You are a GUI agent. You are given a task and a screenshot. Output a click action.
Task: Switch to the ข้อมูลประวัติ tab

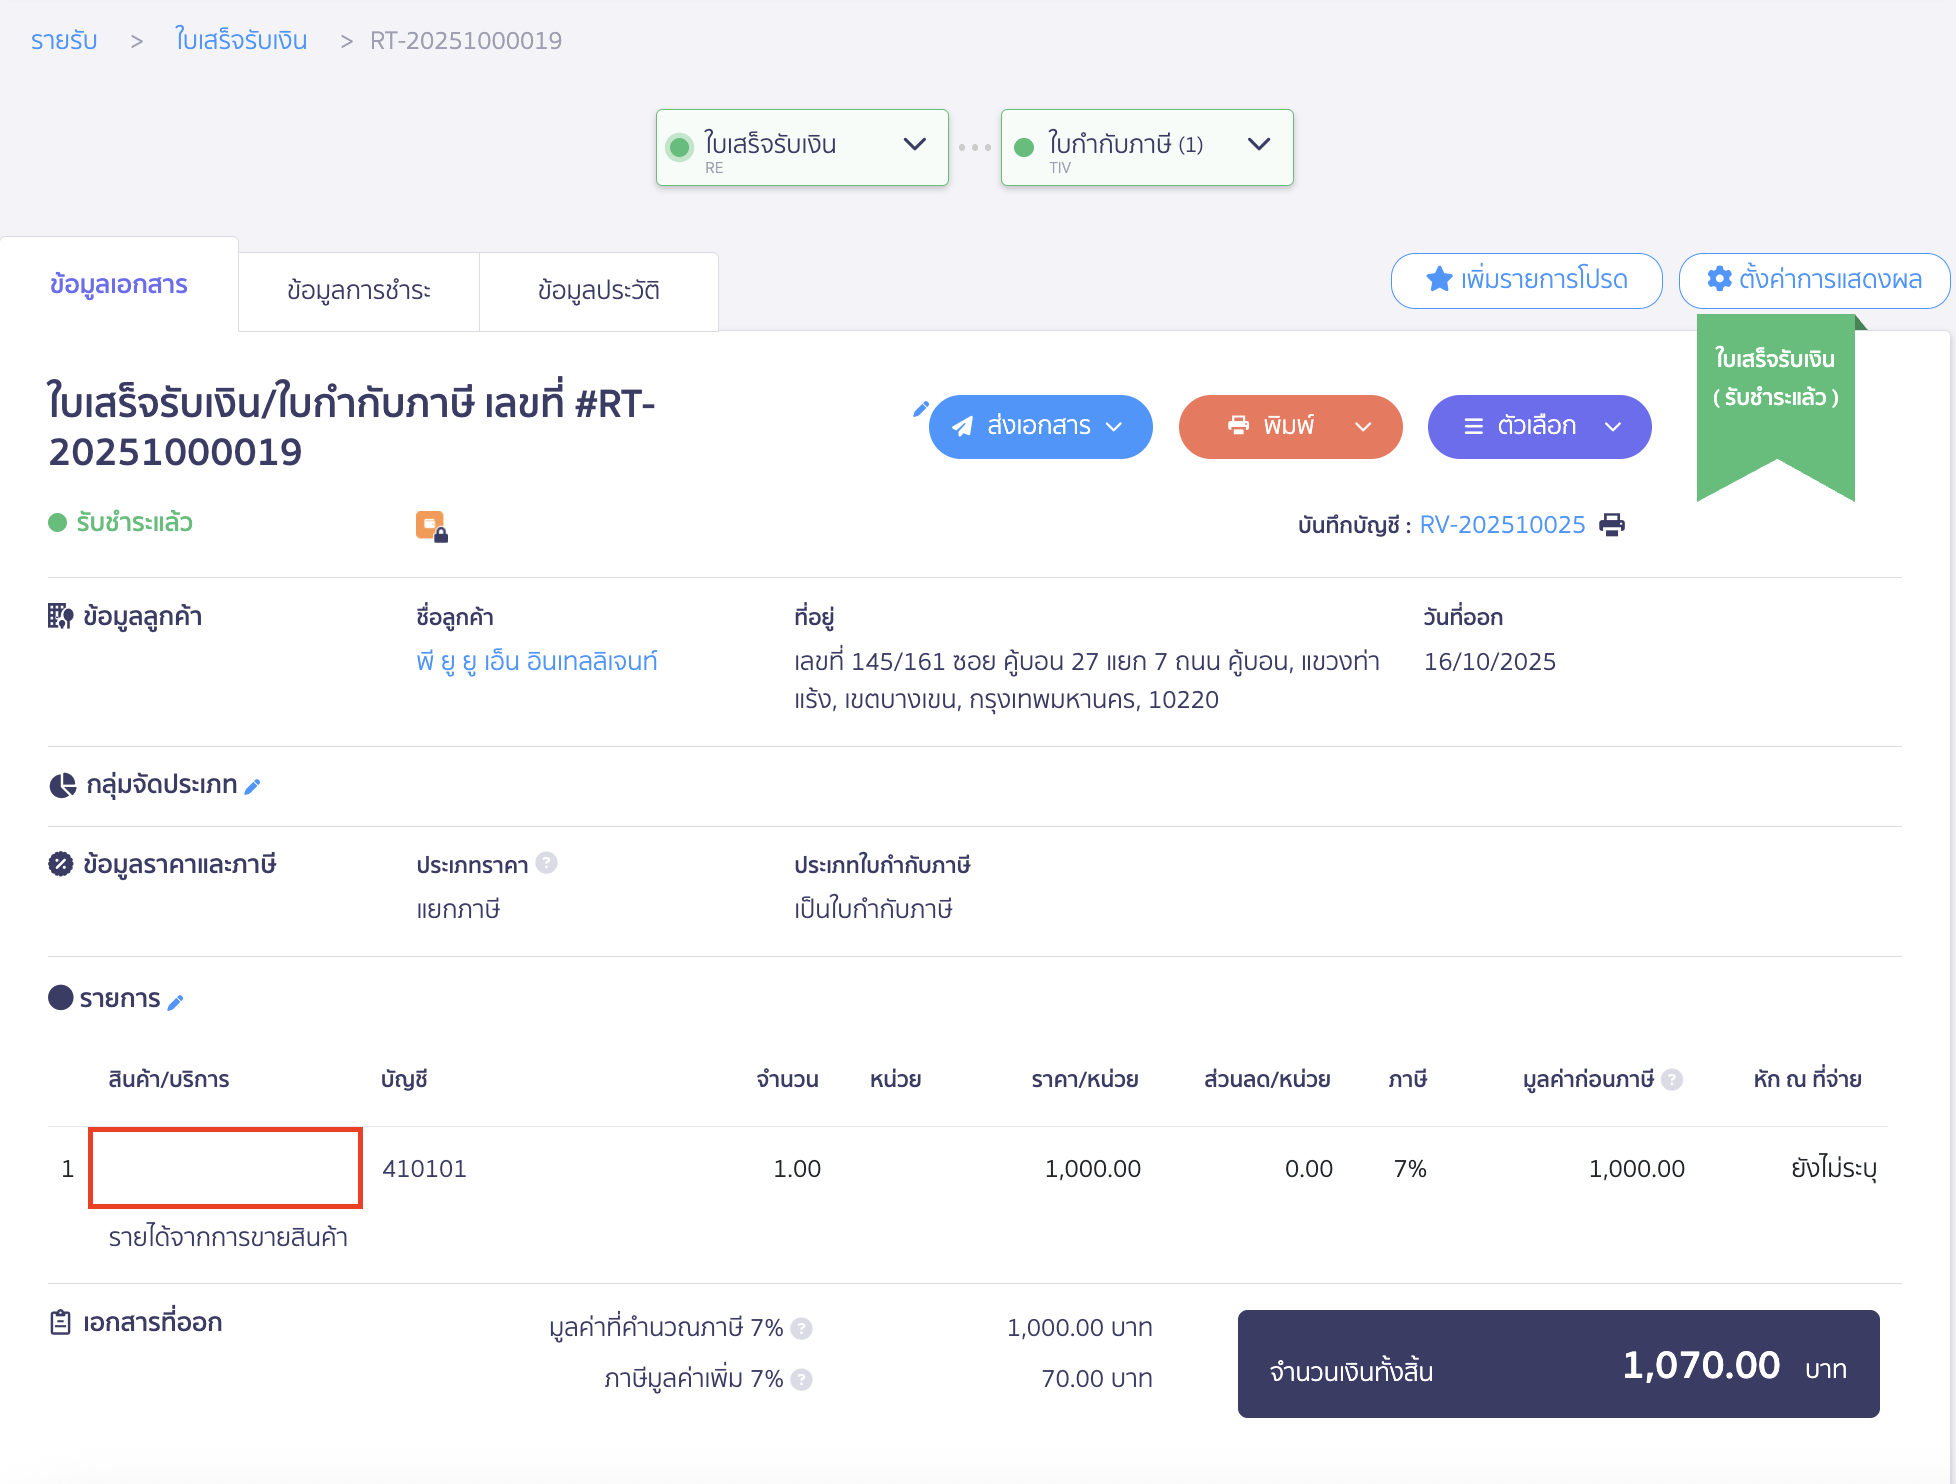click(598, 290)
